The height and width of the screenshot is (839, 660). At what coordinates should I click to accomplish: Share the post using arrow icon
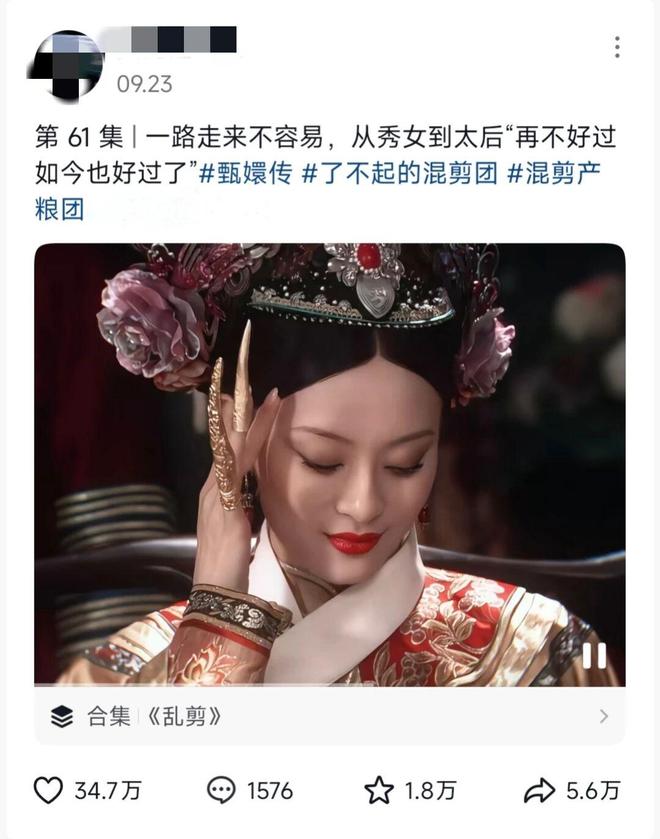(539, 791)
